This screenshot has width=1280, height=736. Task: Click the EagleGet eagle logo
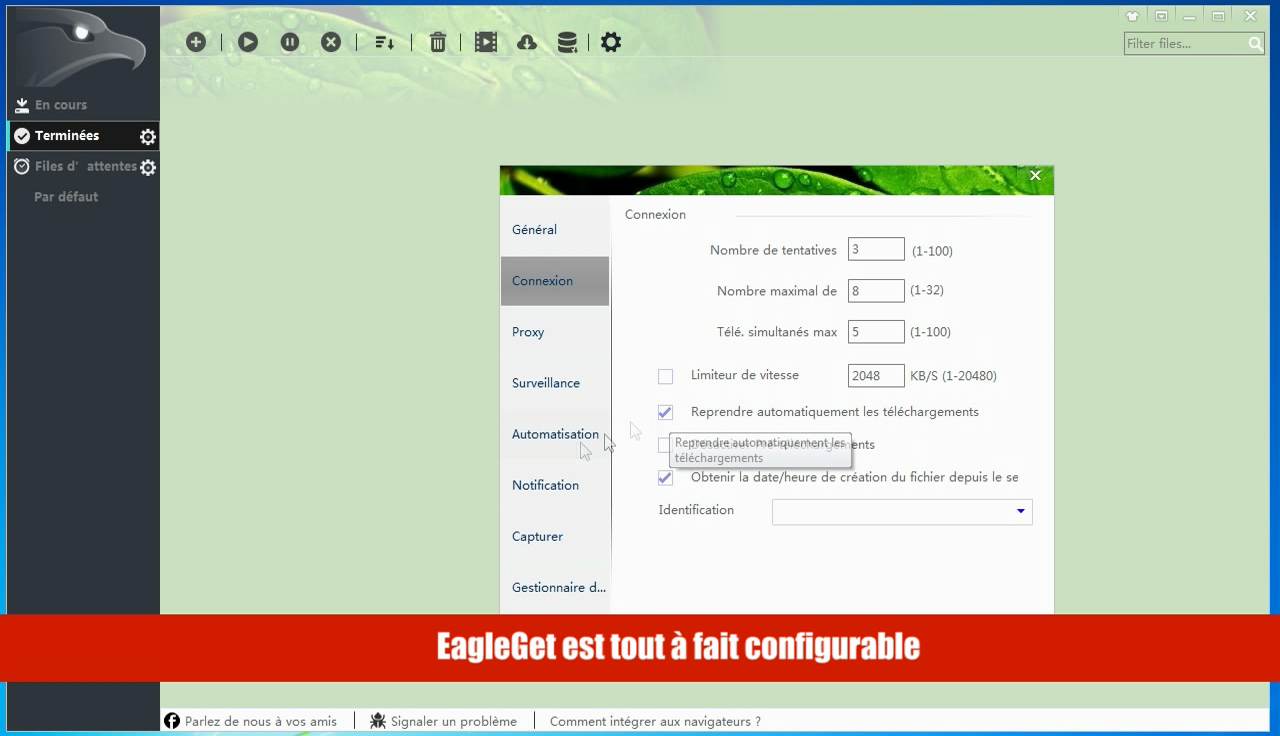coord(82,48)
